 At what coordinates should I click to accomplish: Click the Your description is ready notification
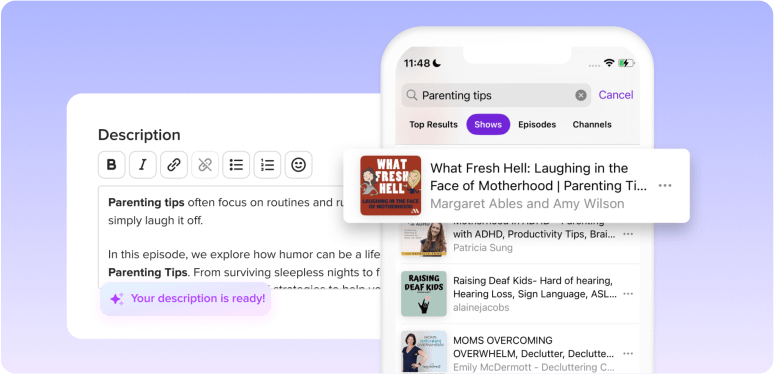click(x=186, y=299)
